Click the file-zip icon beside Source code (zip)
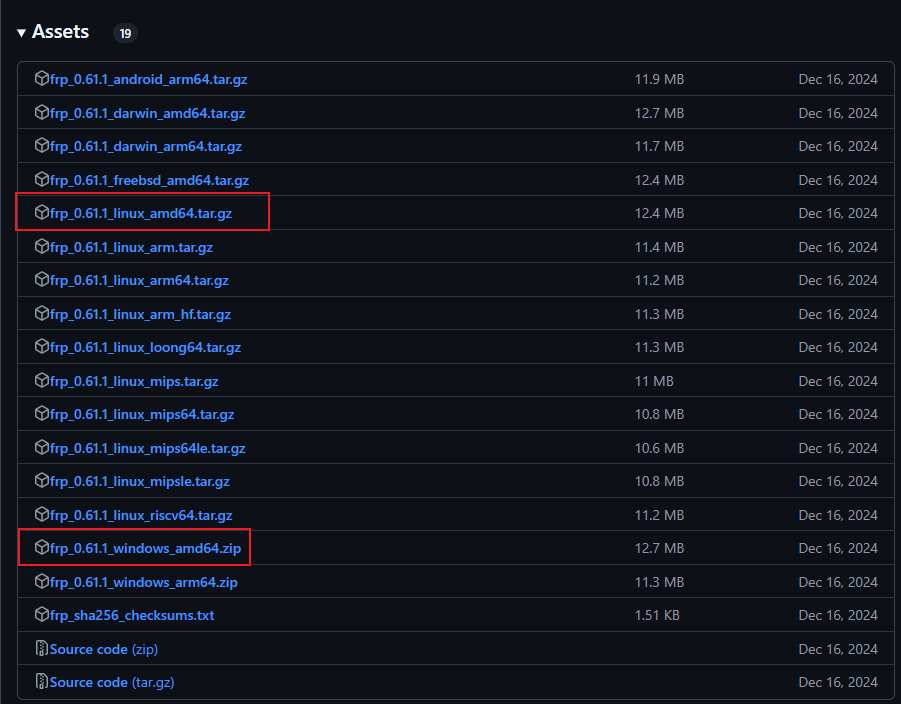901x704 pixels. click(41, 649)
